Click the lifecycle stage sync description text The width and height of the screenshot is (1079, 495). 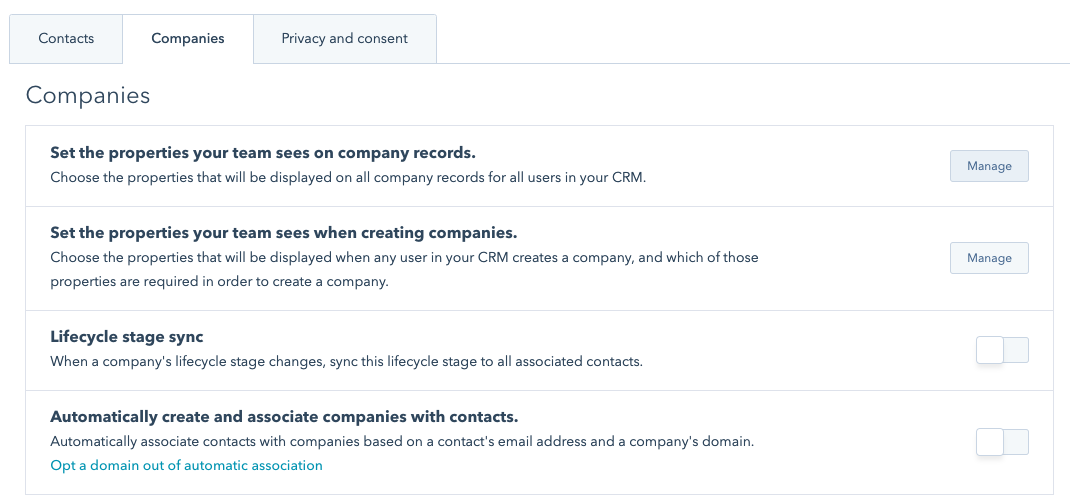pyautogui.click(x=346, y=361)
